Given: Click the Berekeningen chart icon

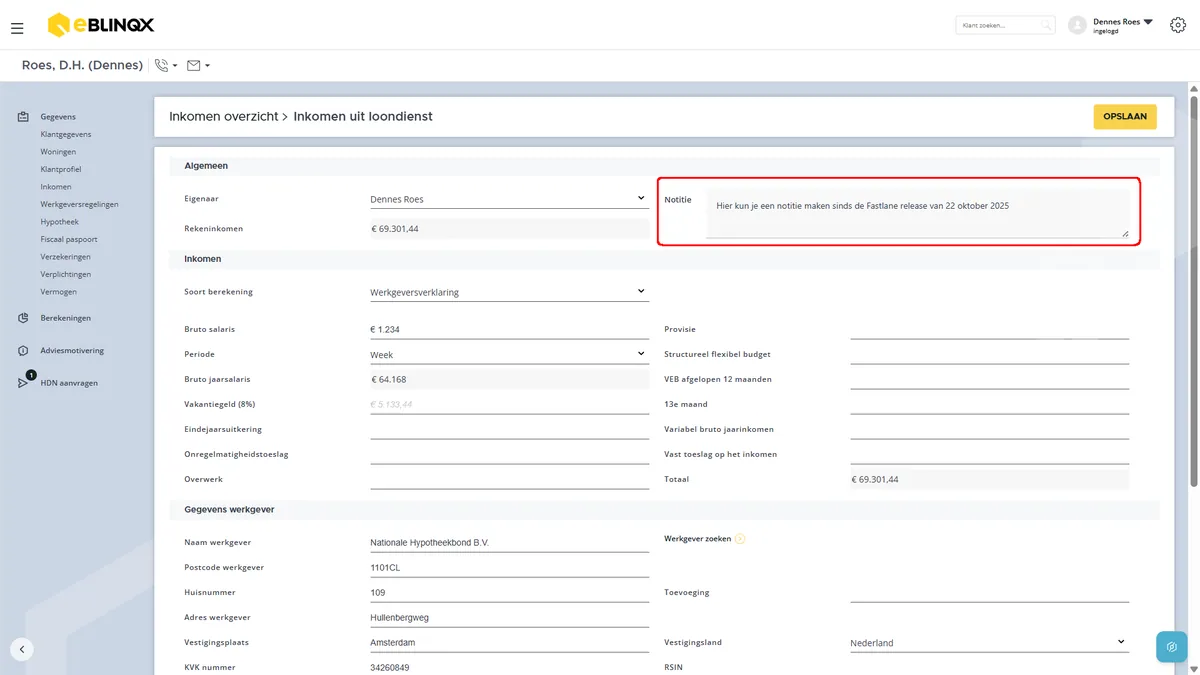Looking at the screenshot, I should 23,318.
